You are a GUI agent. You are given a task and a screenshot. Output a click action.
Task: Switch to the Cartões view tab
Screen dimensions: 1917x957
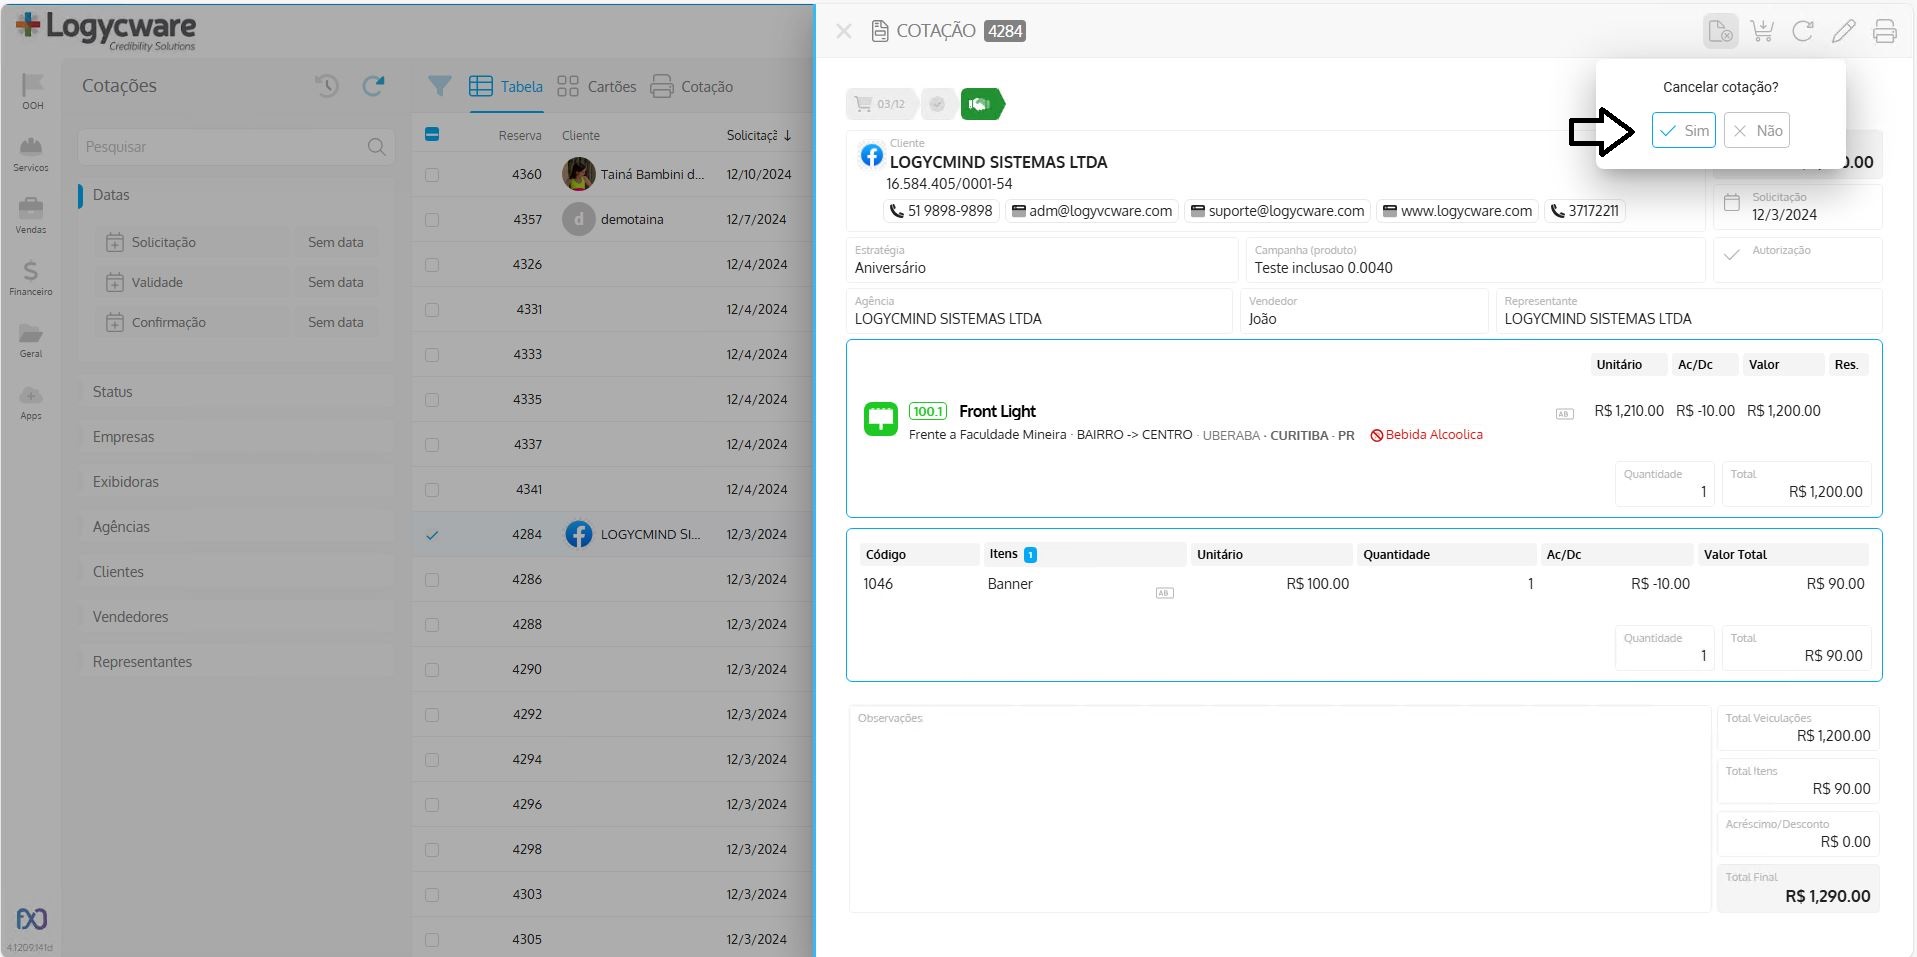click(597, 87)
